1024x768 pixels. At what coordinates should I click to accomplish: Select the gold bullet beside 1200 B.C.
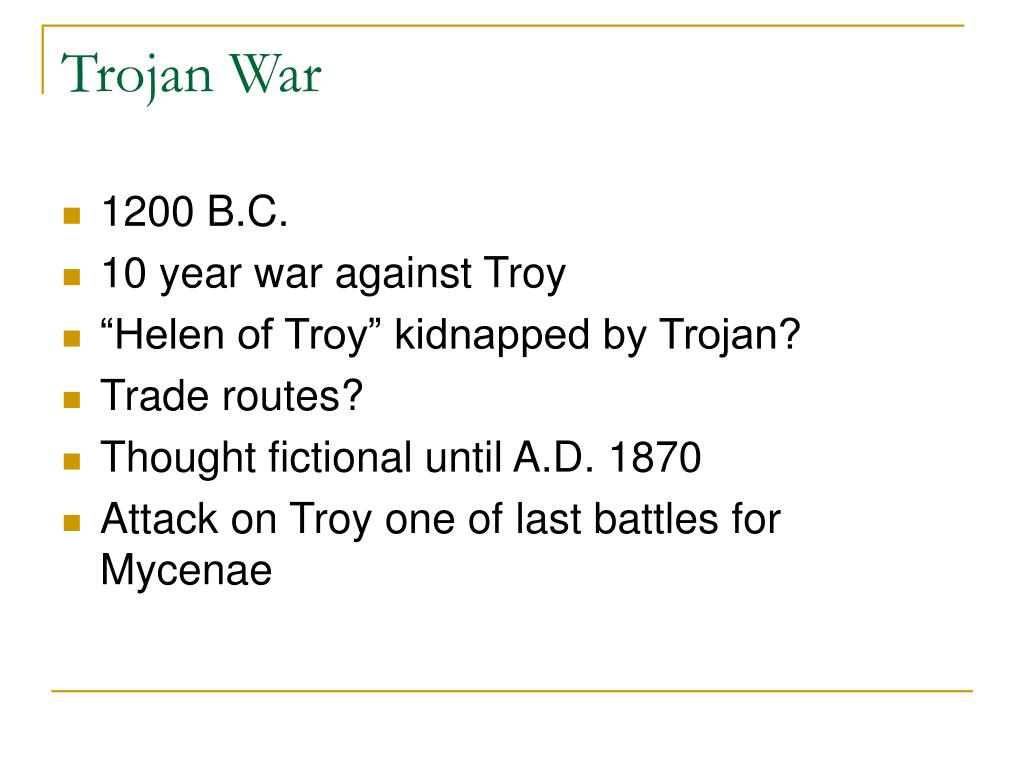[x=72, y=215]
